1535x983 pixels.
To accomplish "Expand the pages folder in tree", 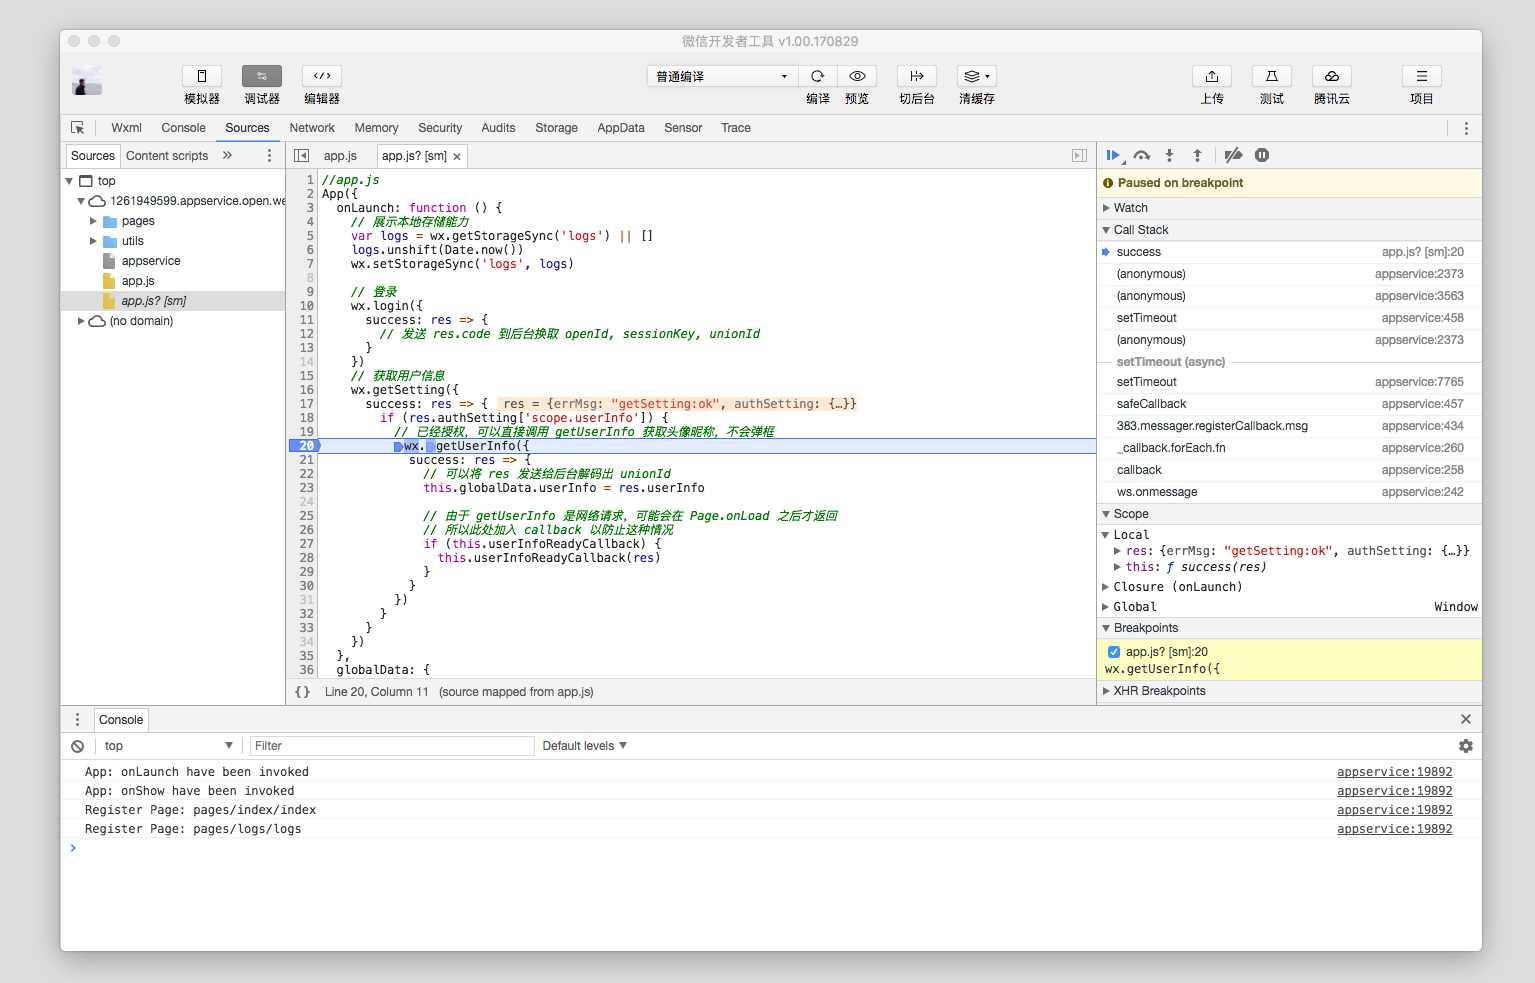I will 94,221.
